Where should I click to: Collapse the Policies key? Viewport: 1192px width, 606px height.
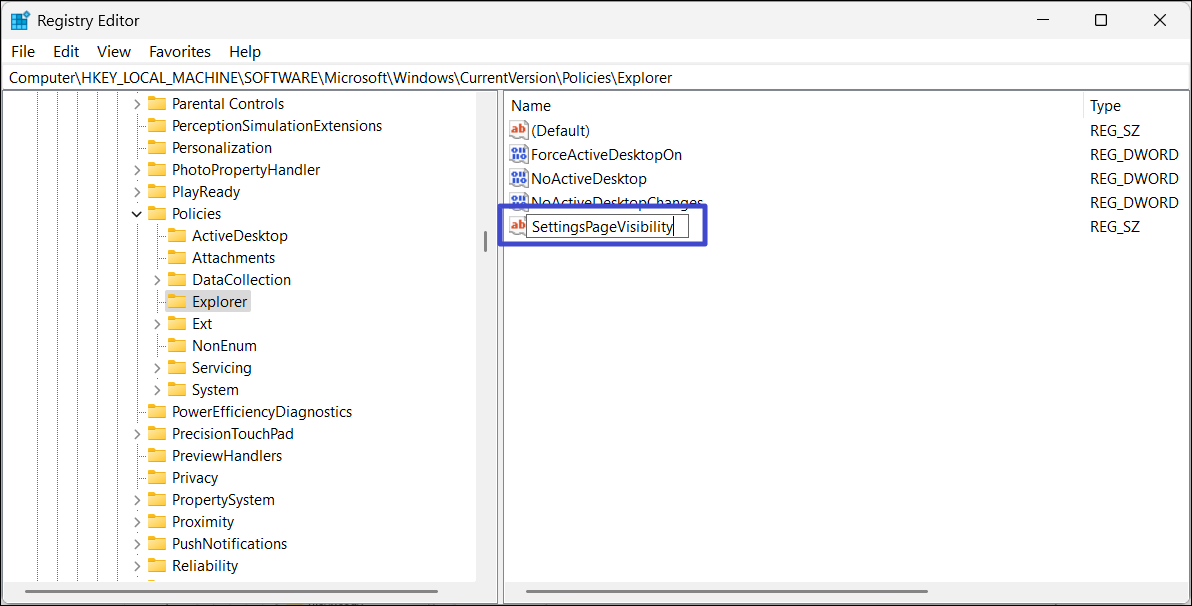point(137,214)
